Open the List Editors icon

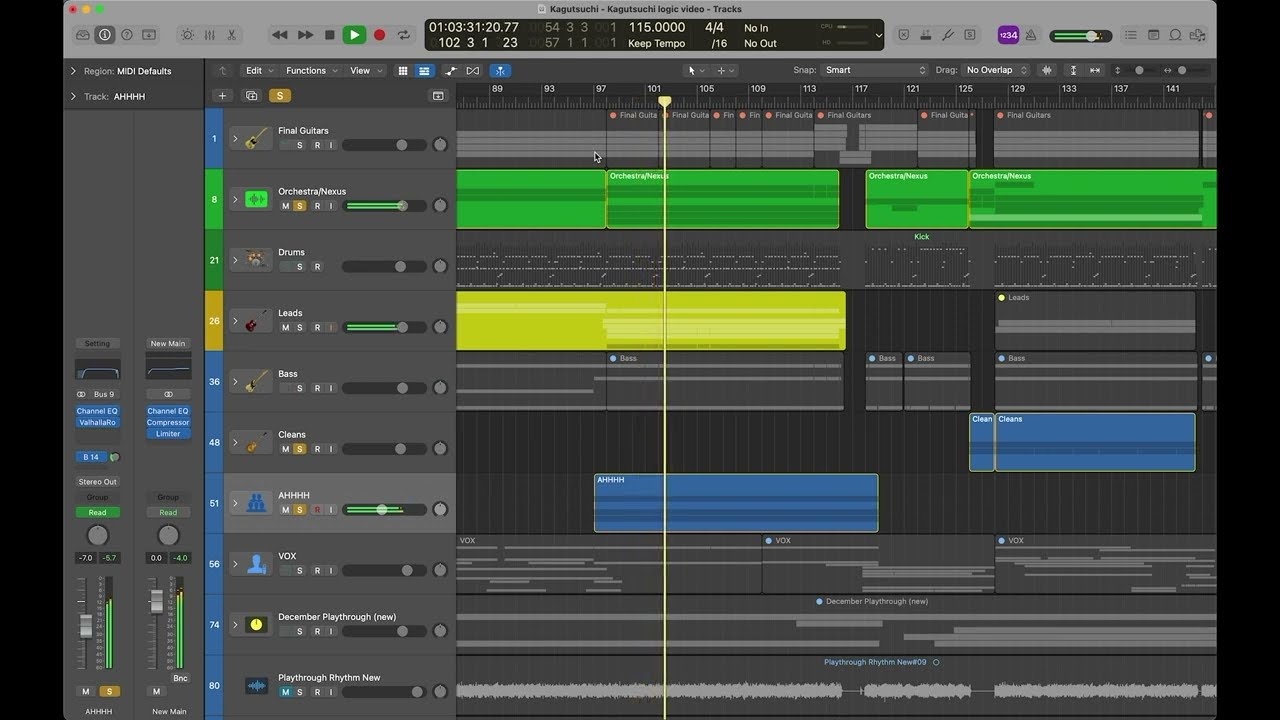tap(1131, 35)
